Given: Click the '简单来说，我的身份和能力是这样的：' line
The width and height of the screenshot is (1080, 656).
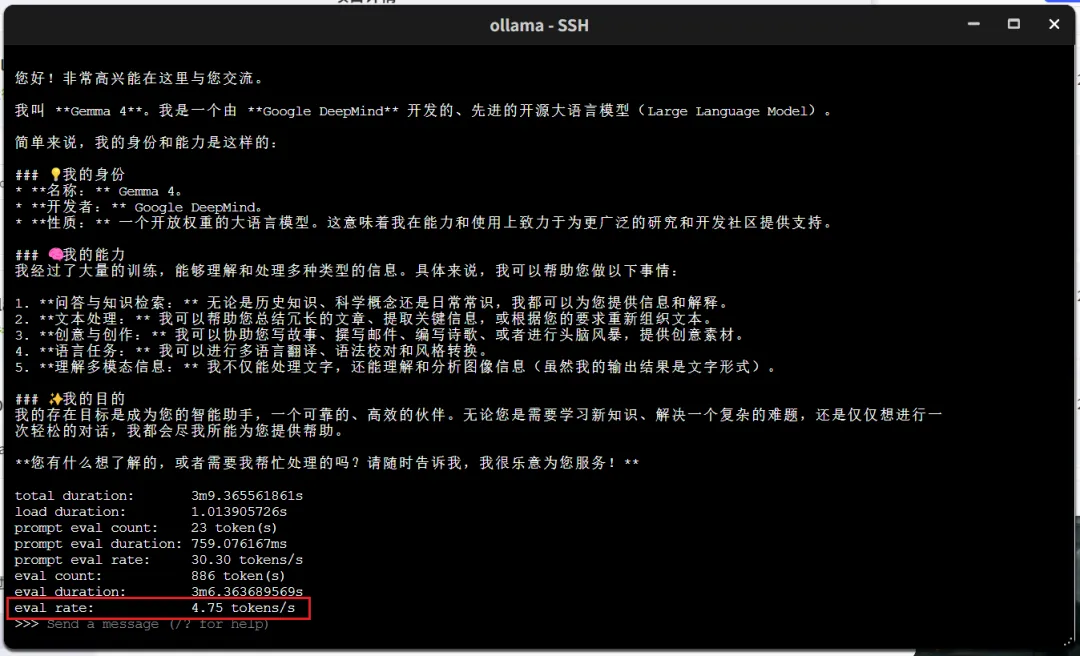Looking at the screenshot, I should 147,143.
